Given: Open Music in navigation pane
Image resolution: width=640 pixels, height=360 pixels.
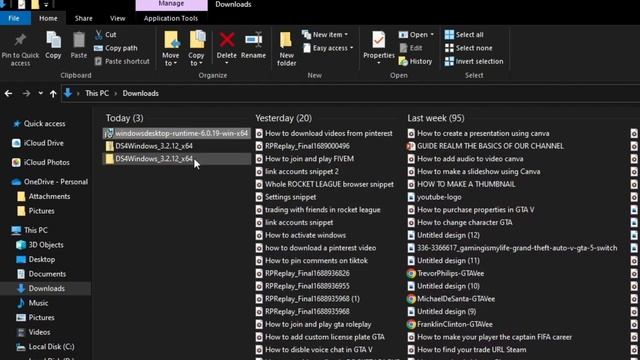Looking at the screenshot, I should [x=38, y=303].
